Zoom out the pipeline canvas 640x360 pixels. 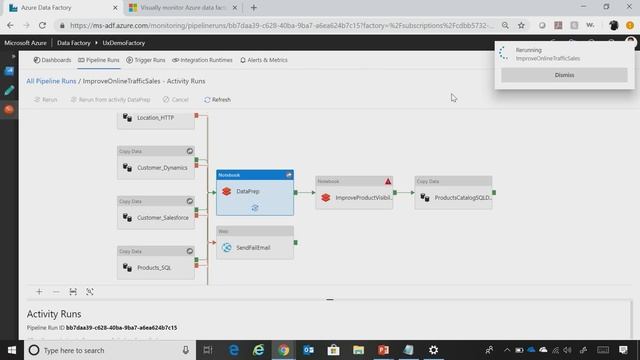tap(56, 292)
